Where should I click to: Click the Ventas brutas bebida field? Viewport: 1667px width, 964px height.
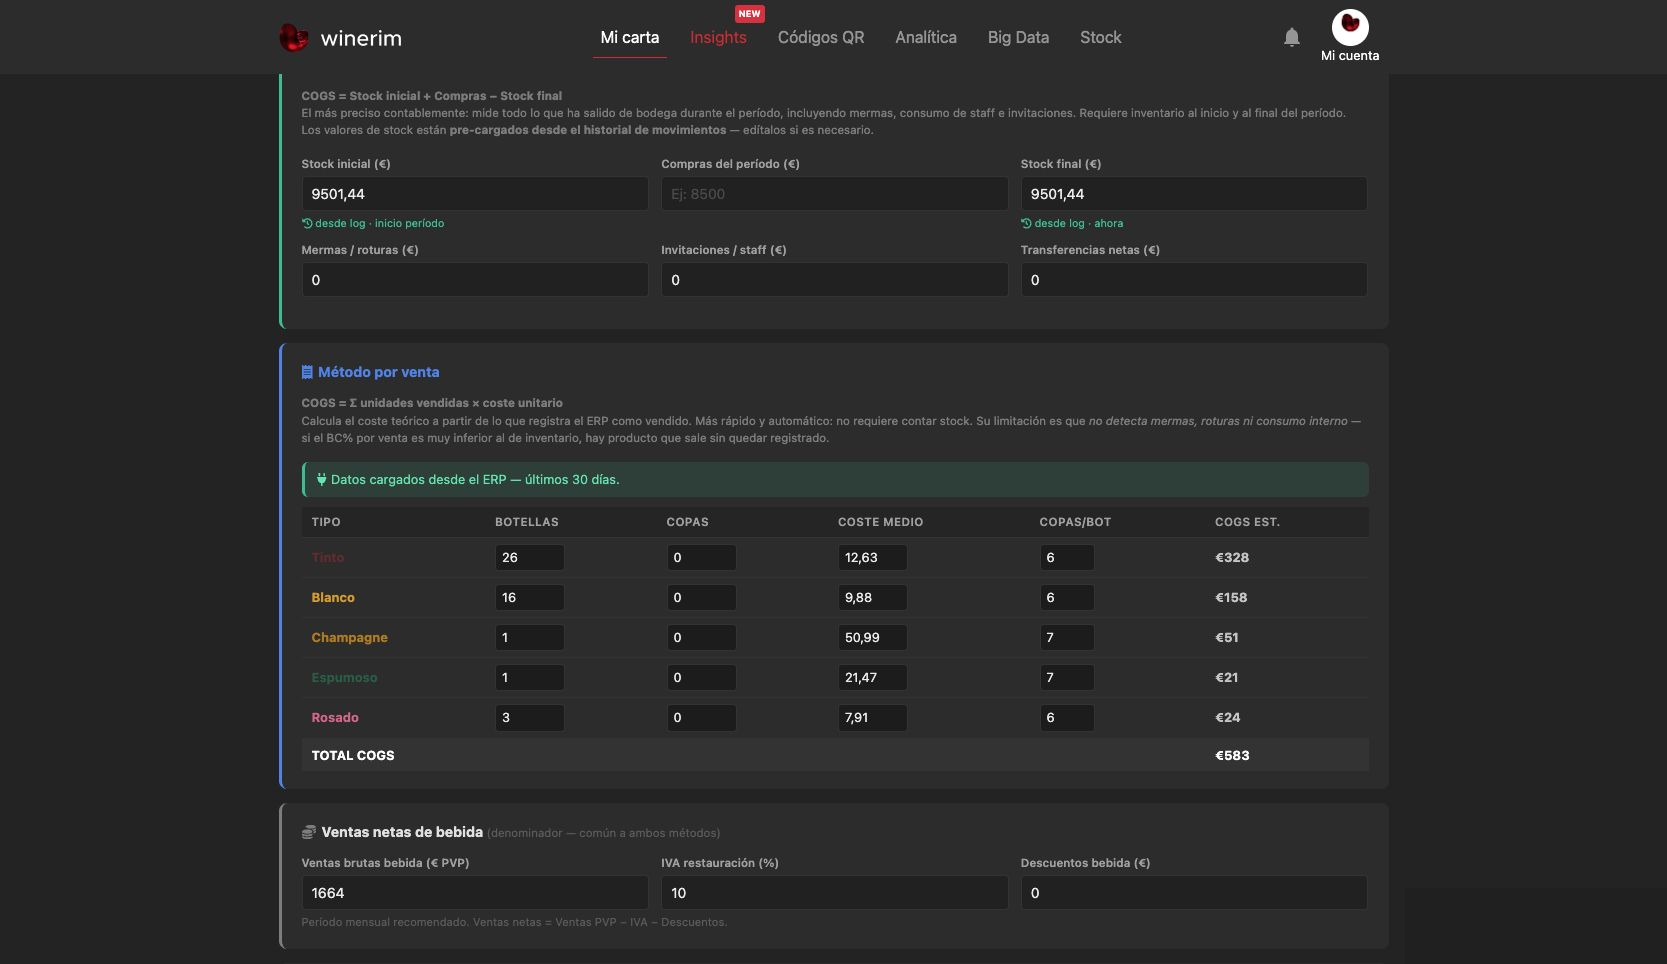pyautogui.click(x=475, y=893)
